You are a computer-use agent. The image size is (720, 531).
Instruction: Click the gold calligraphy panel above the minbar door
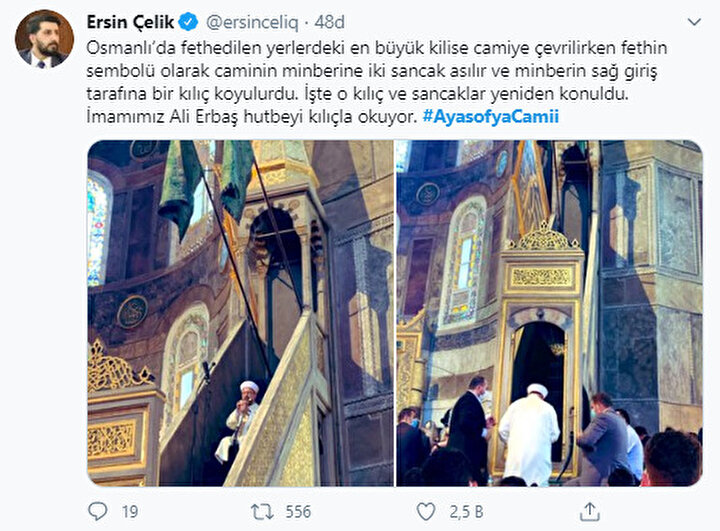click(x=542, y=277)
